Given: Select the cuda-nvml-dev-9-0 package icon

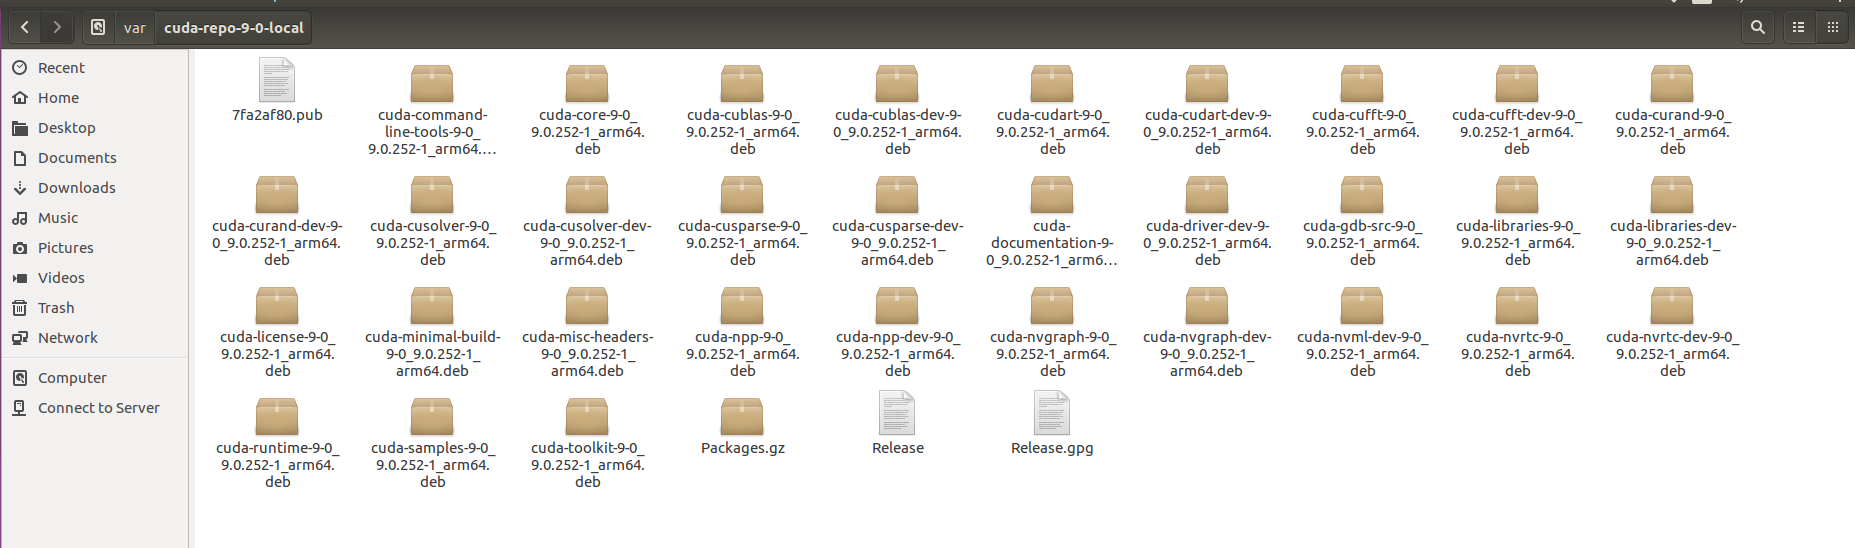Looking at the screenshot, I should pyautogui.click(x=1362, y=305).
